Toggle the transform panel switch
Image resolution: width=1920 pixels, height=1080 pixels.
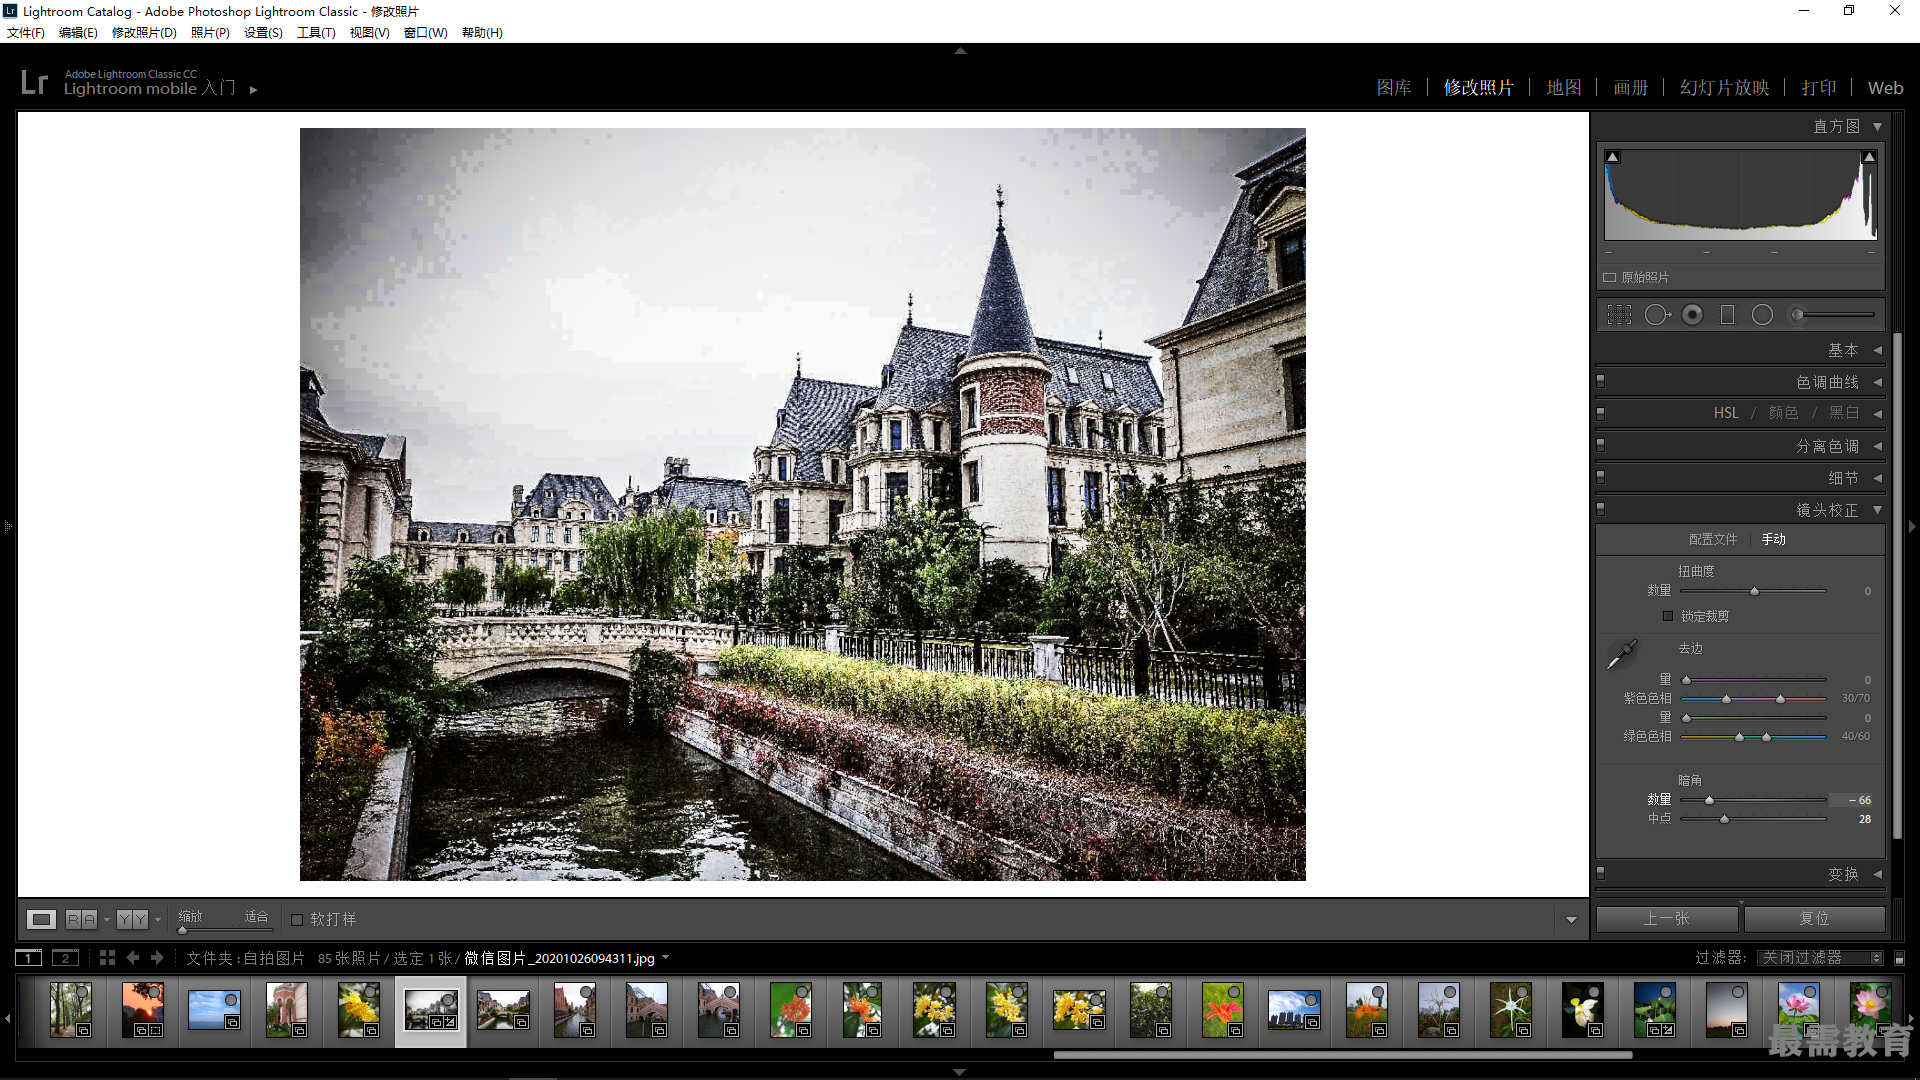1601,873
